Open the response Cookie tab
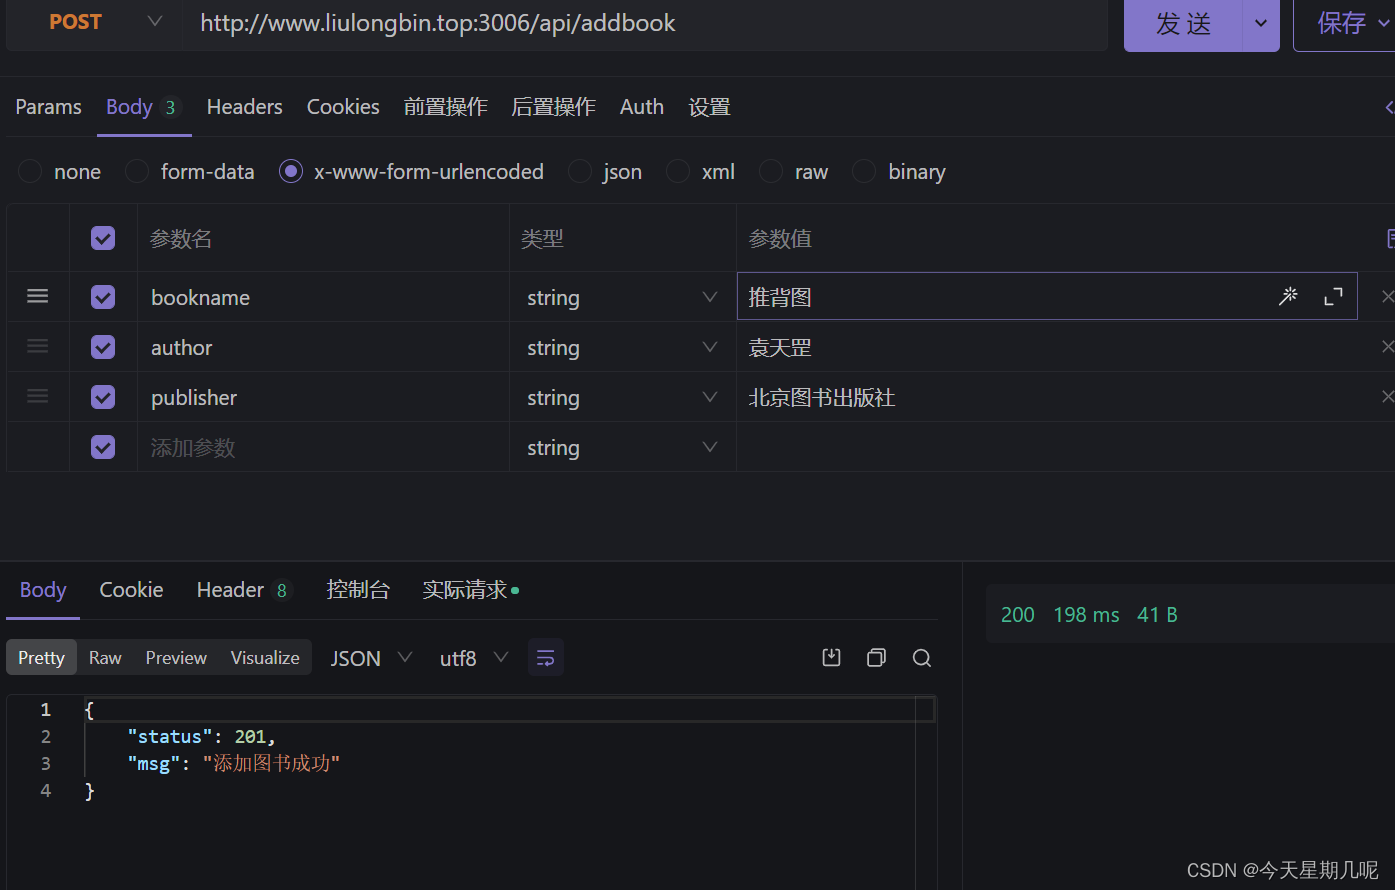Screen dimensions: 1395x890 [x=131, y=590]
